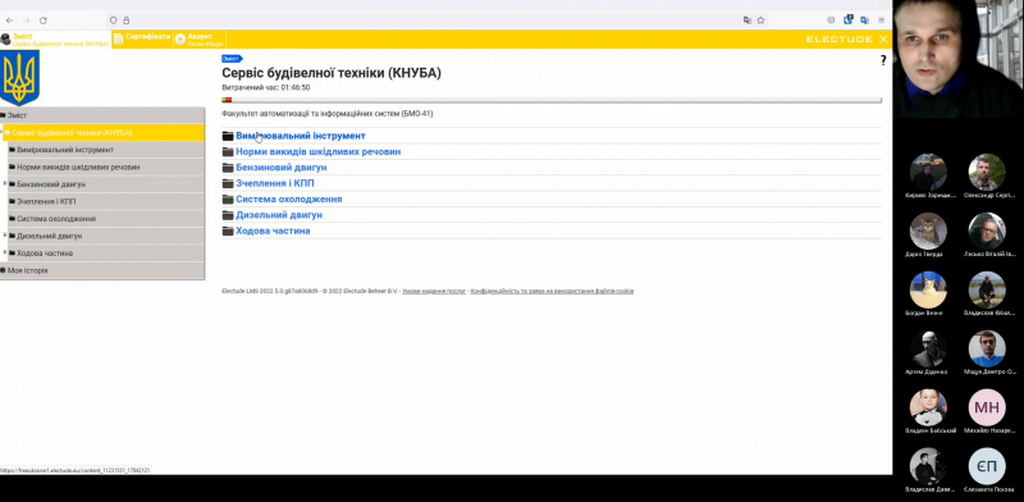Open Система охолодження link
1024x502 pixels.
tap(289, 199)
